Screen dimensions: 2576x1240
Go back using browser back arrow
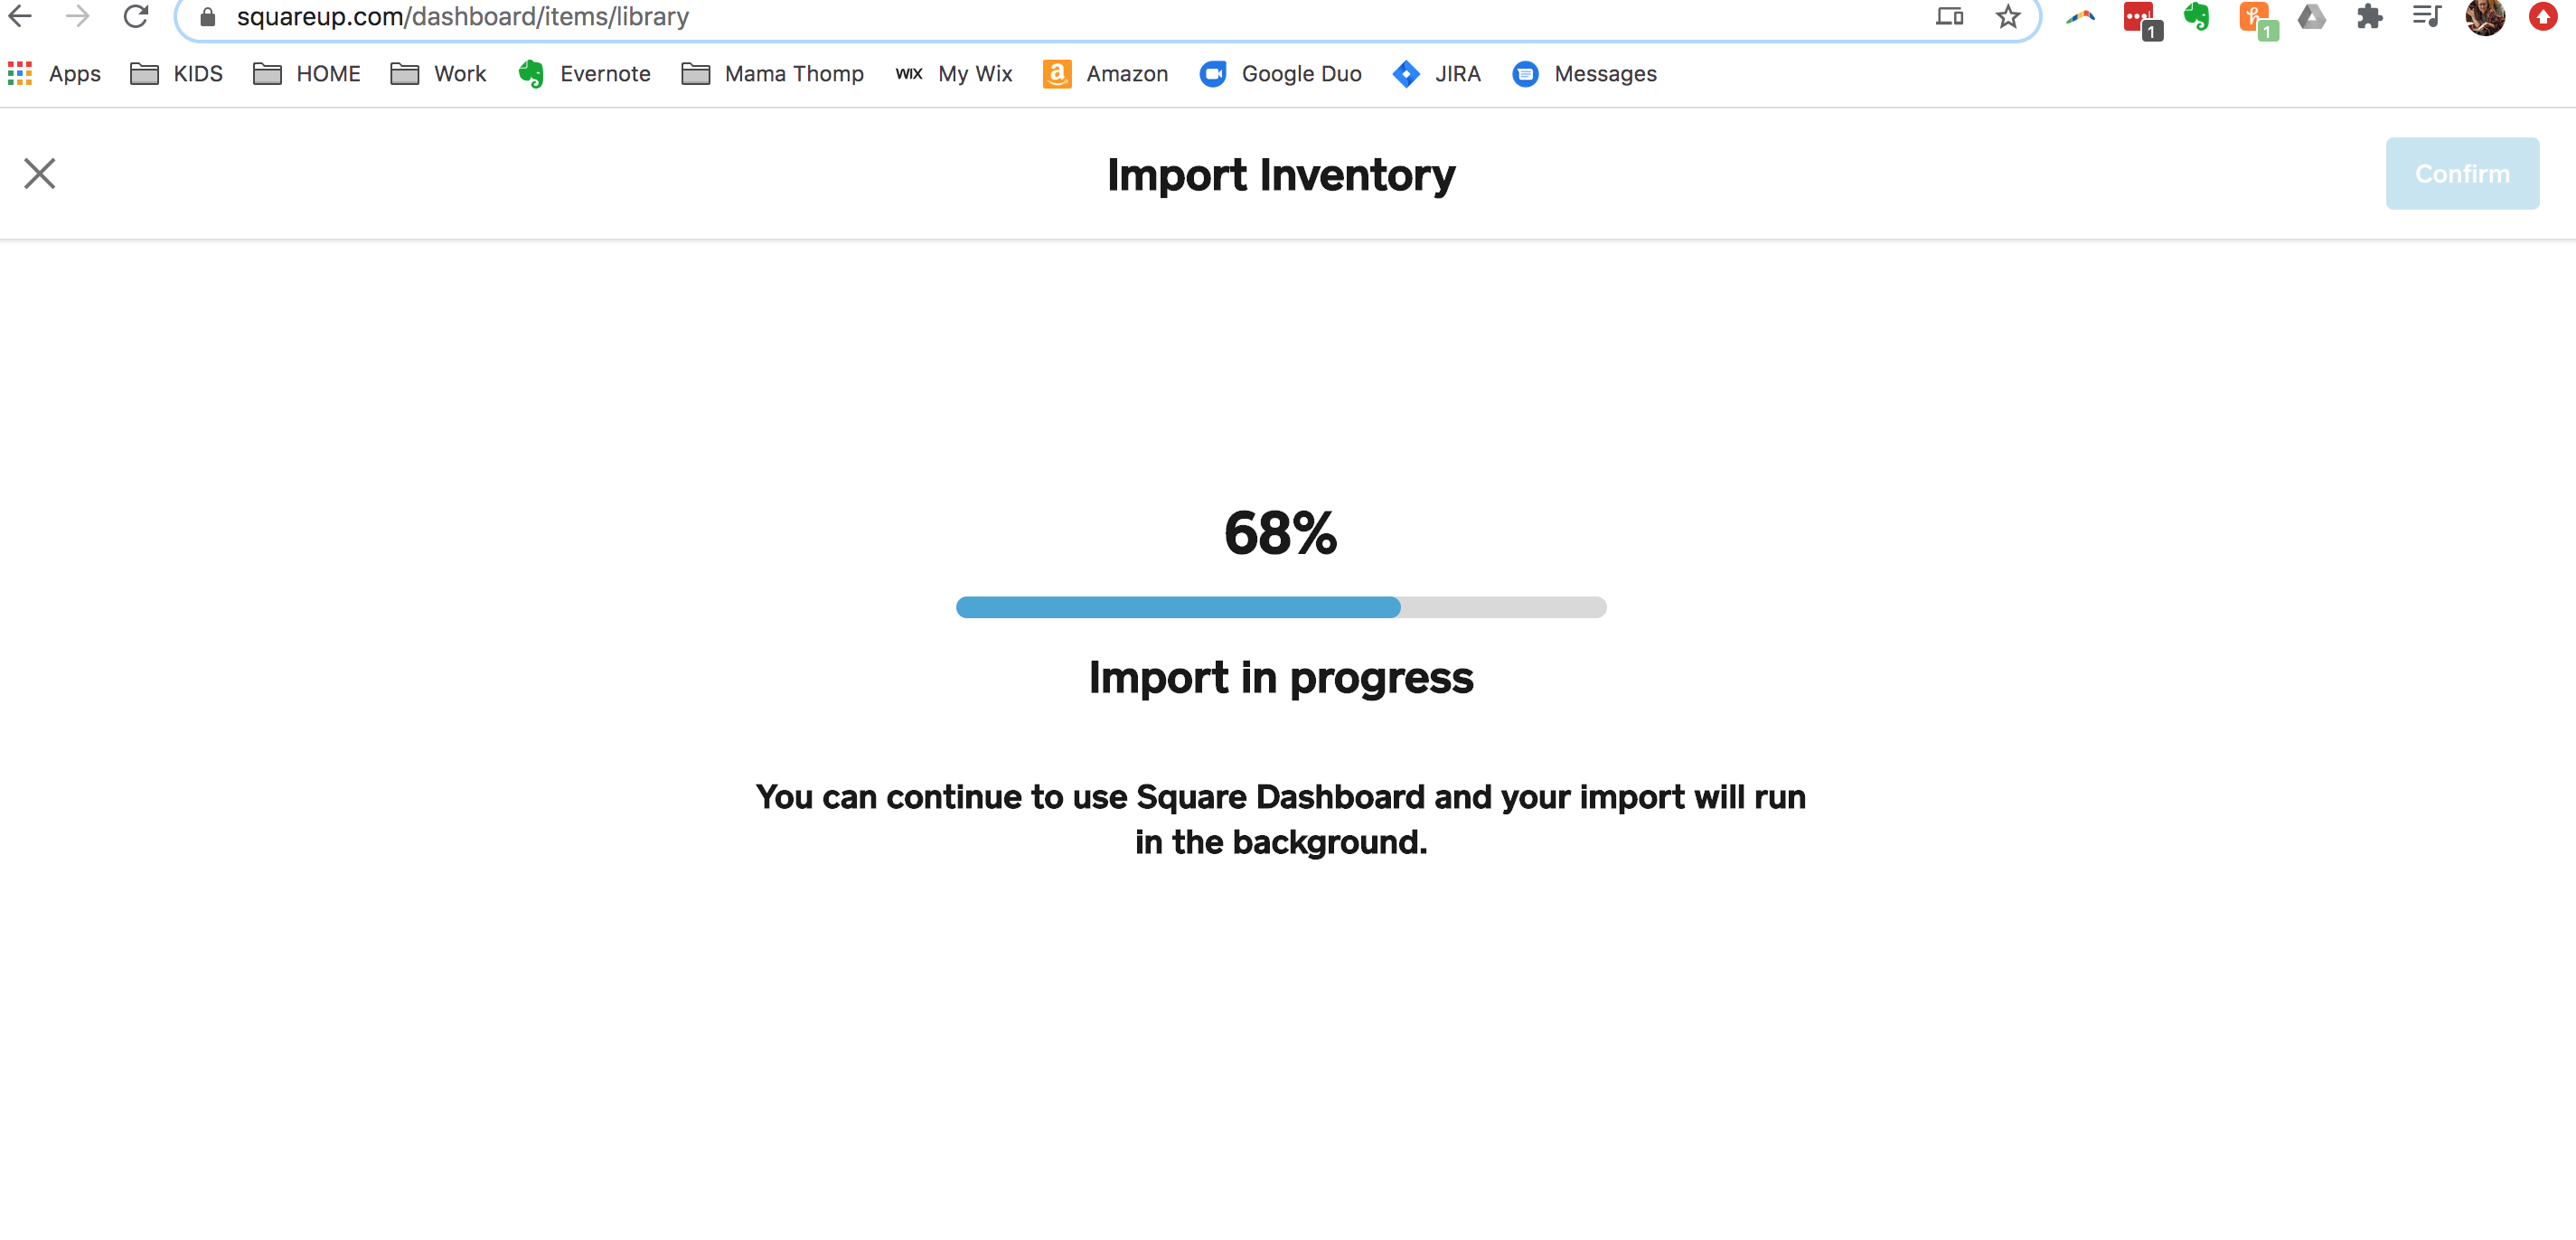click(x=20, y=16)
